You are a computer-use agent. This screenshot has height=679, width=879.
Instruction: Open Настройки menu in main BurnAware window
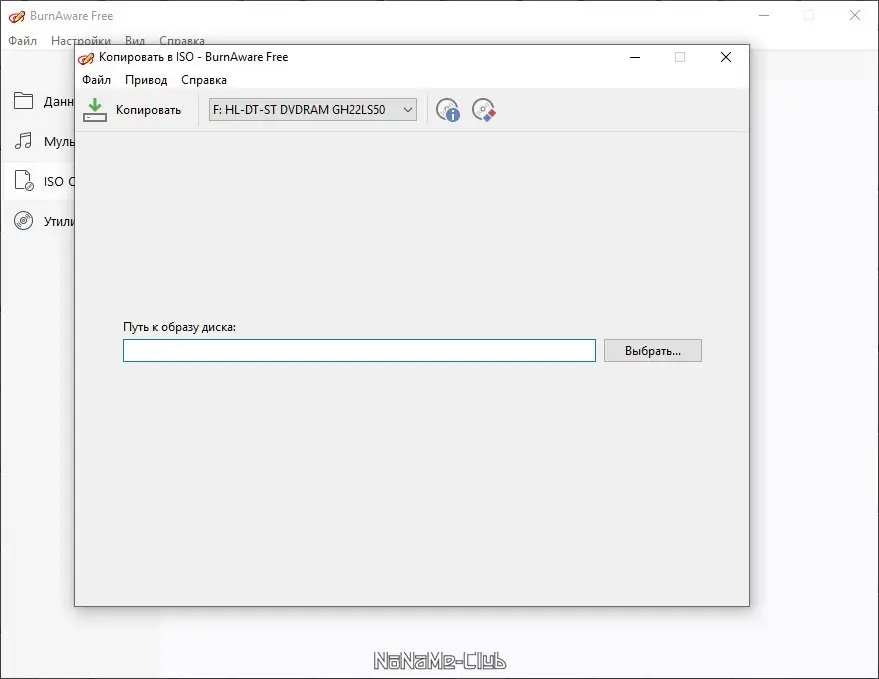[x=81, y=40]
